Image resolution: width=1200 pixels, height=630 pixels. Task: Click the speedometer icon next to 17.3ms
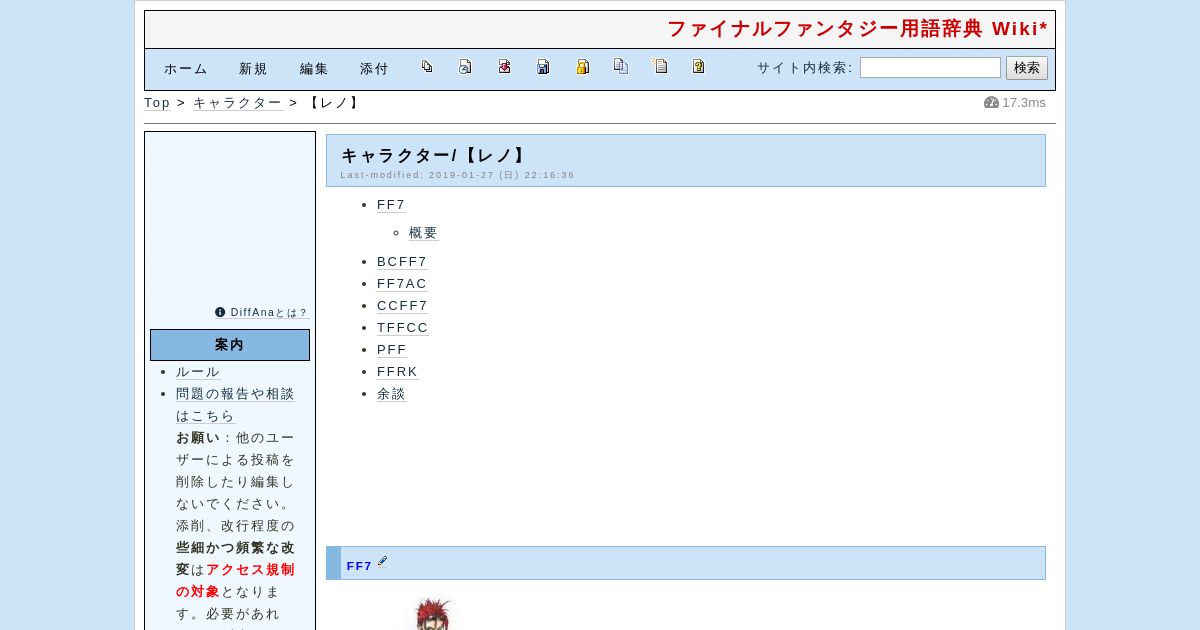pos(991,103)
